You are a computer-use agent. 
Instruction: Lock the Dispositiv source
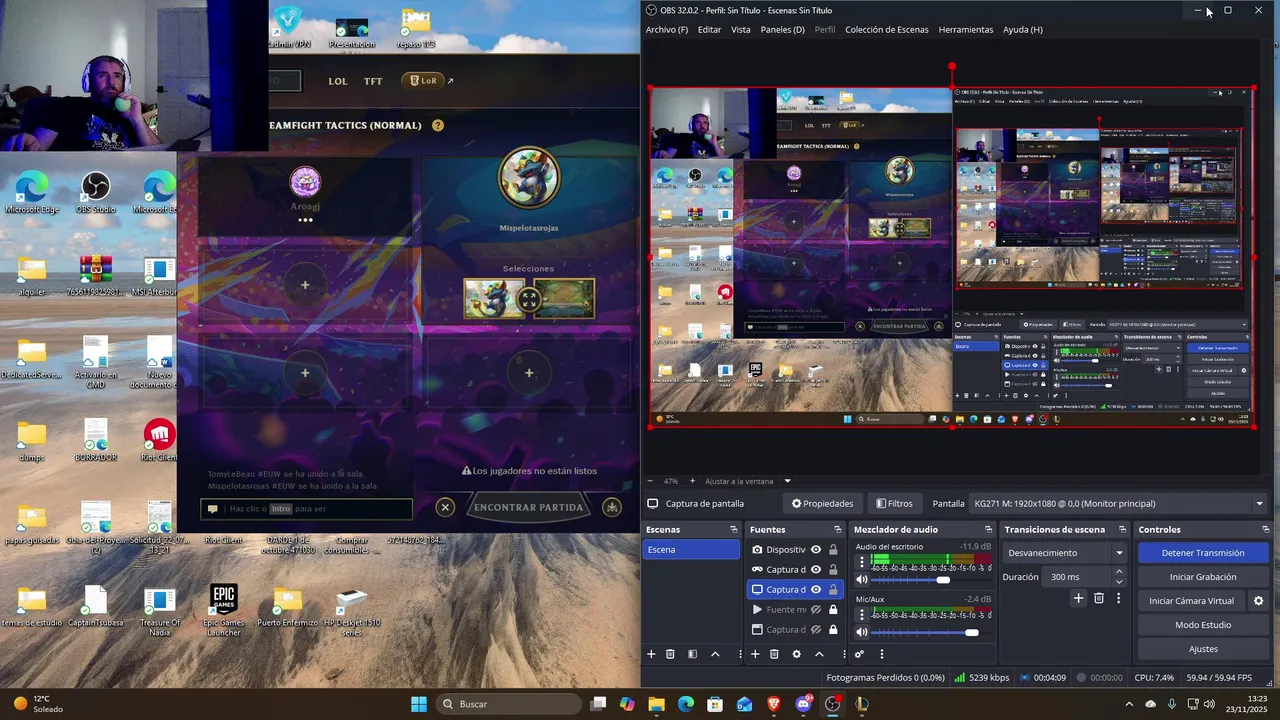tap(833, 550)
